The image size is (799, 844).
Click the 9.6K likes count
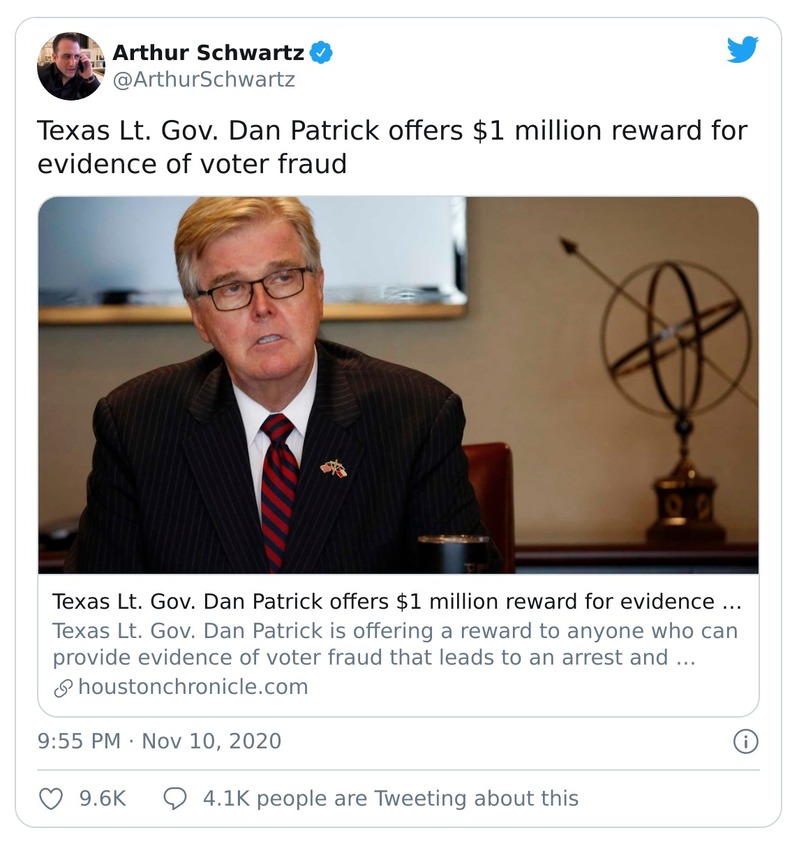(102, 798)
